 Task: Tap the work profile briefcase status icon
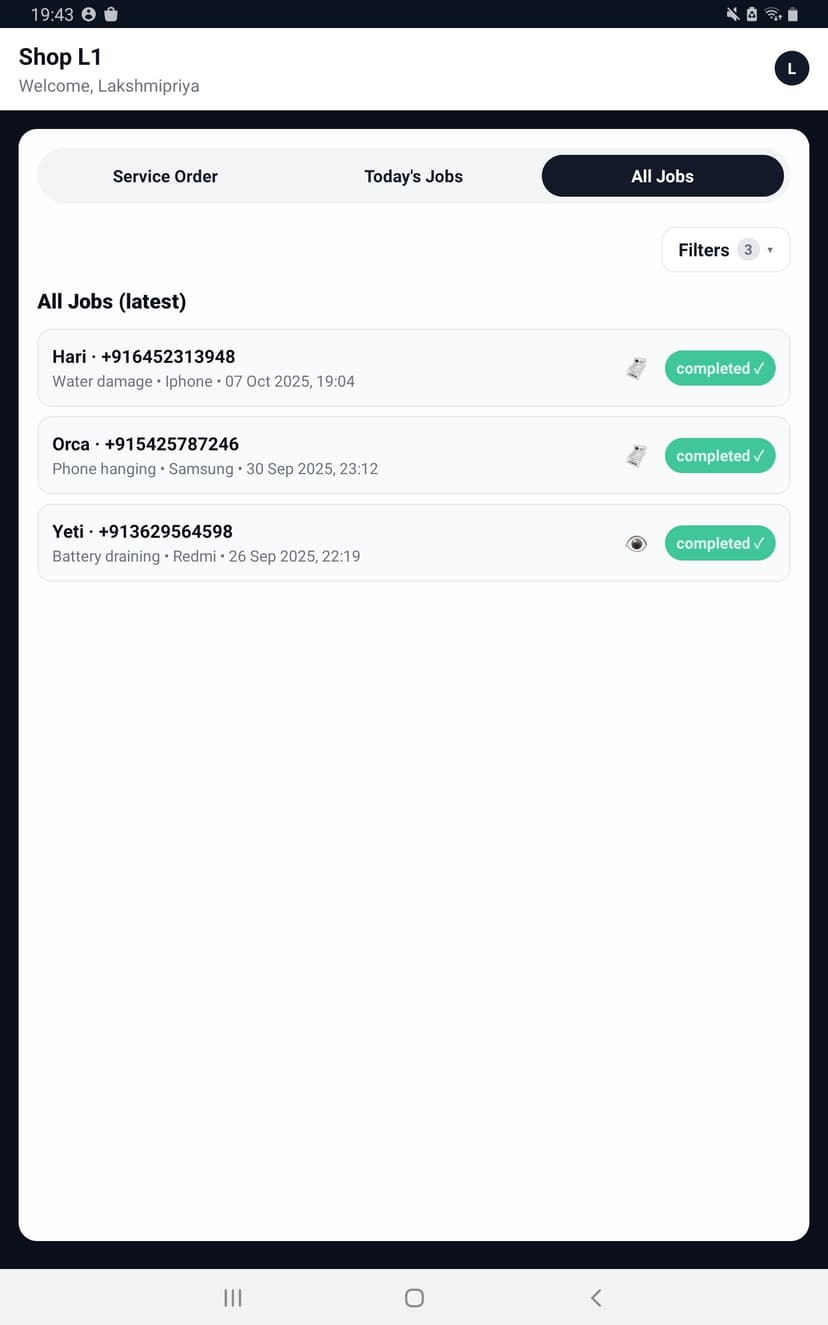pyautogui.click(x=111, y=14)
